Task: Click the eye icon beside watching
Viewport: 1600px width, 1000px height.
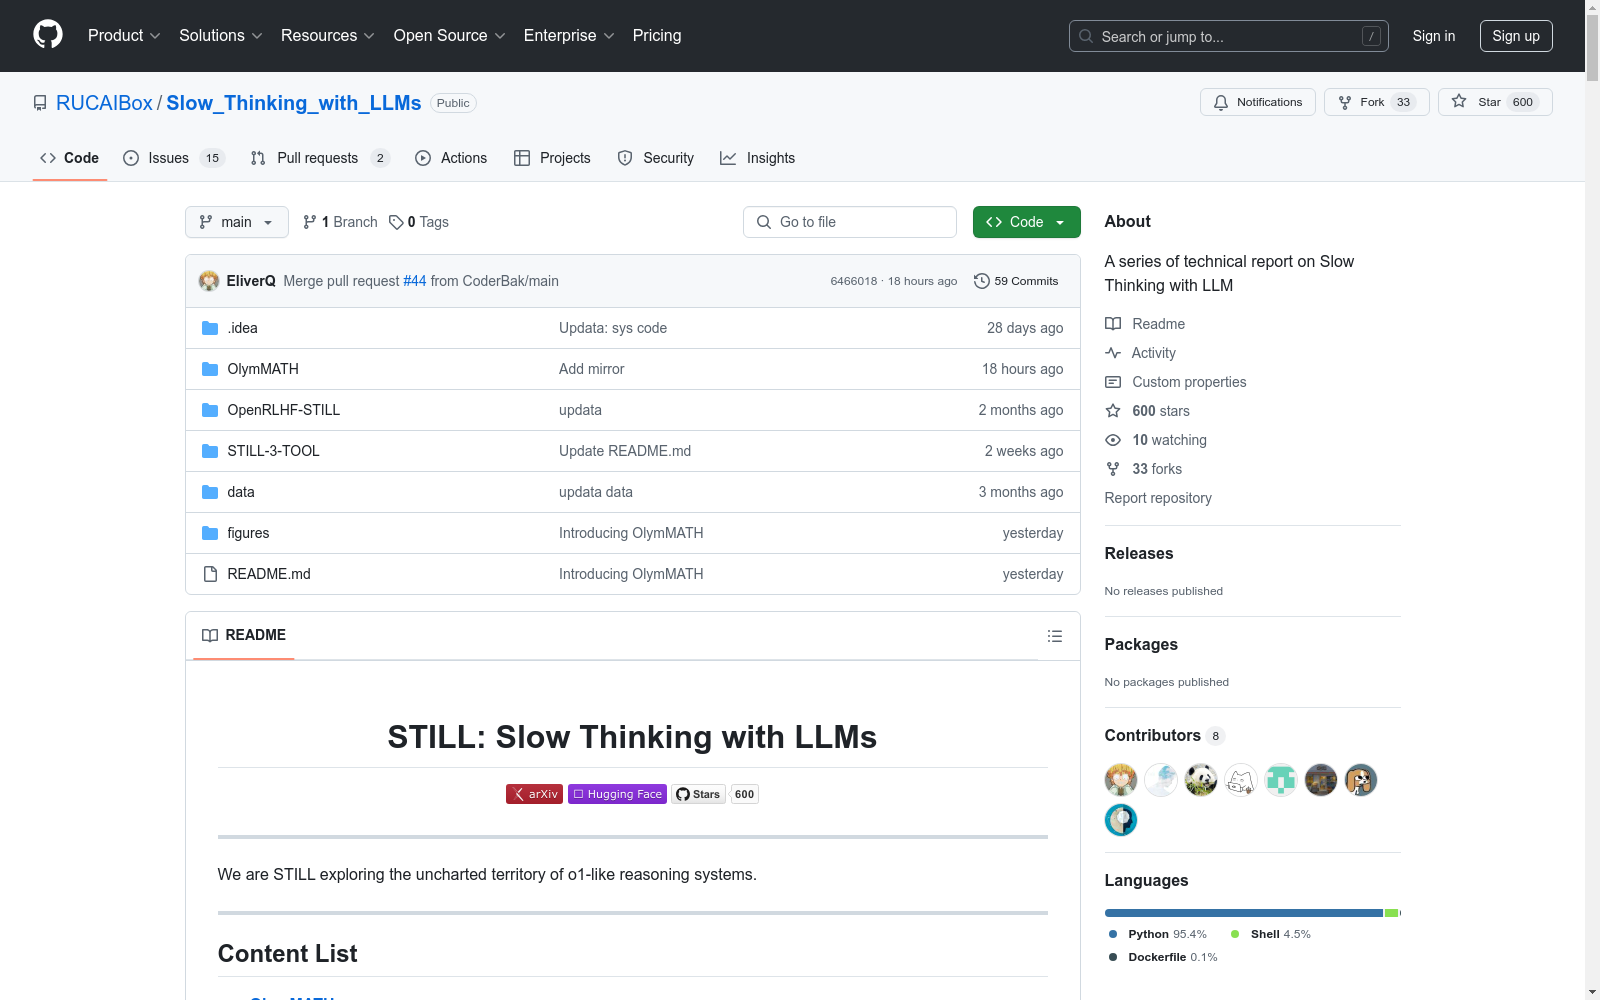Action: (1113, 440)
